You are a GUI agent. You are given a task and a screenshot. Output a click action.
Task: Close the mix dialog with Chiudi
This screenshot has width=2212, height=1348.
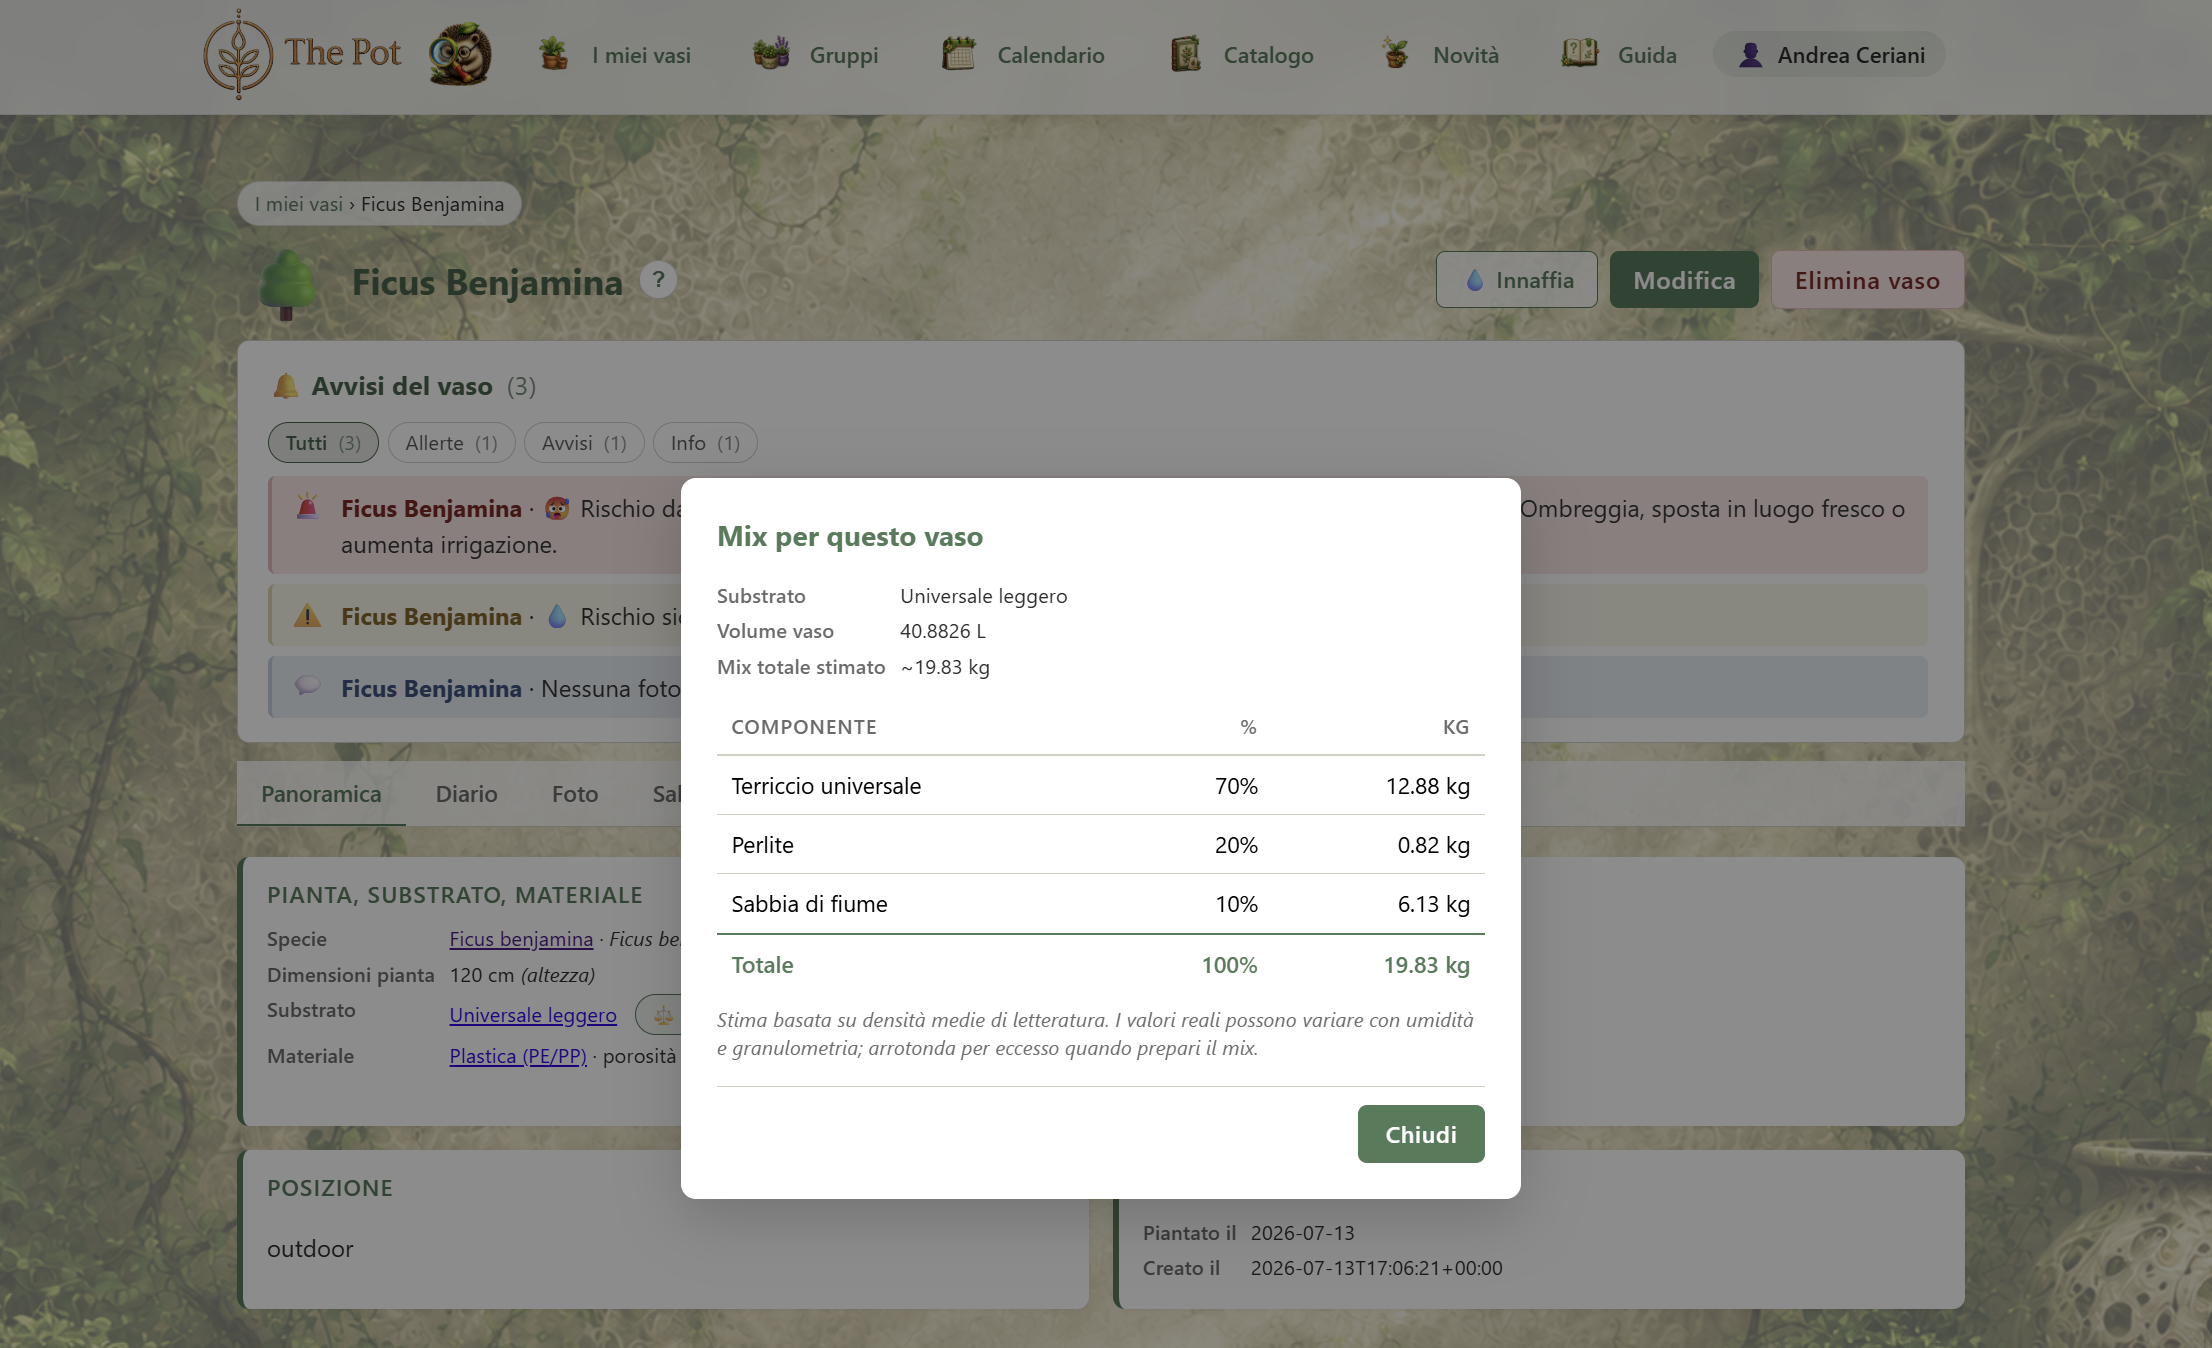[x=1420, y=1134]
